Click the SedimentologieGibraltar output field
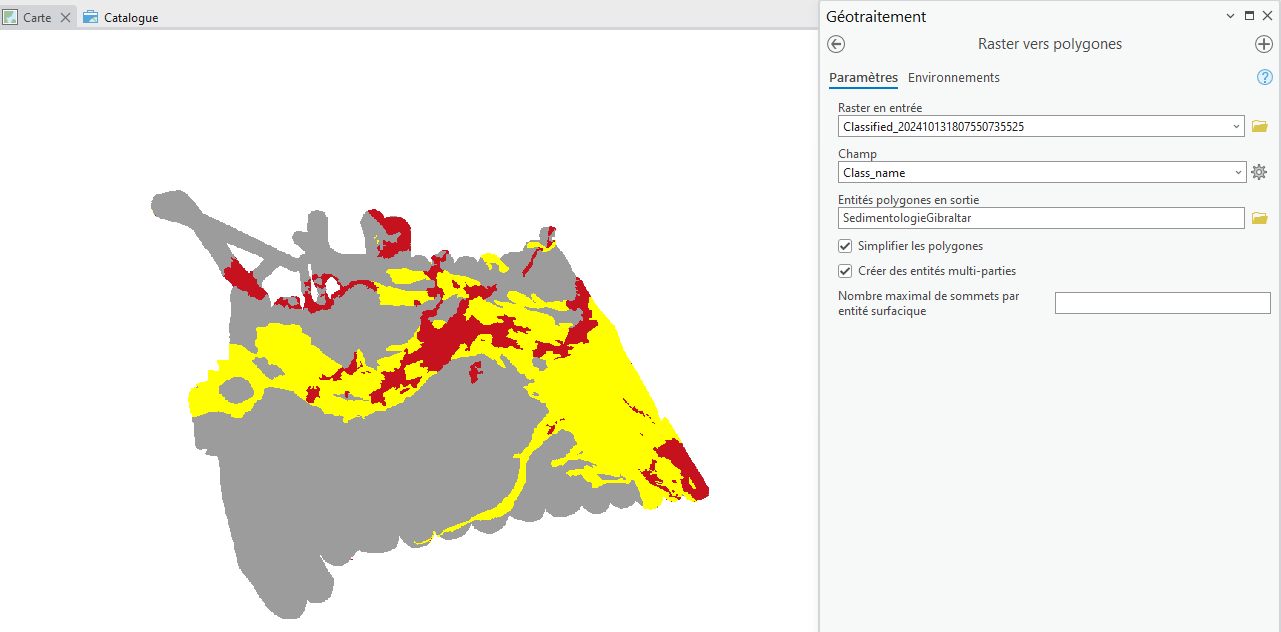 coord(1040,218)
